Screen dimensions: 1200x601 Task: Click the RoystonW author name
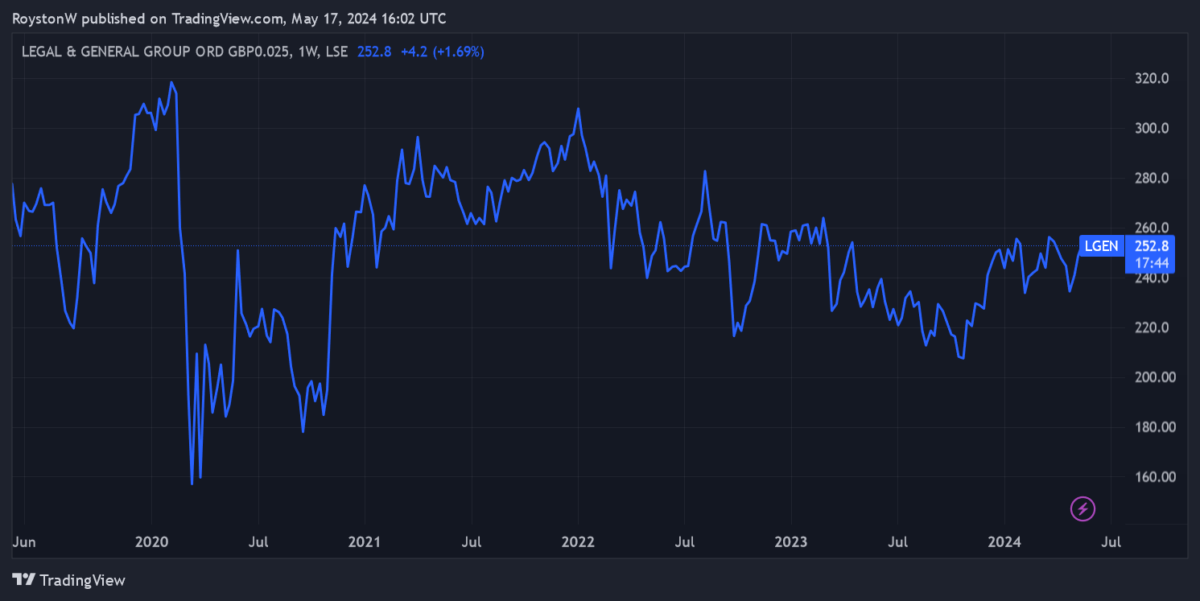45,18
